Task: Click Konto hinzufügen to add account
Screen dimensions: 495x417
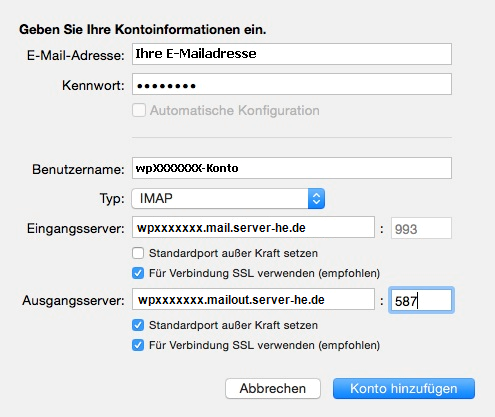Action: [404, 388]
